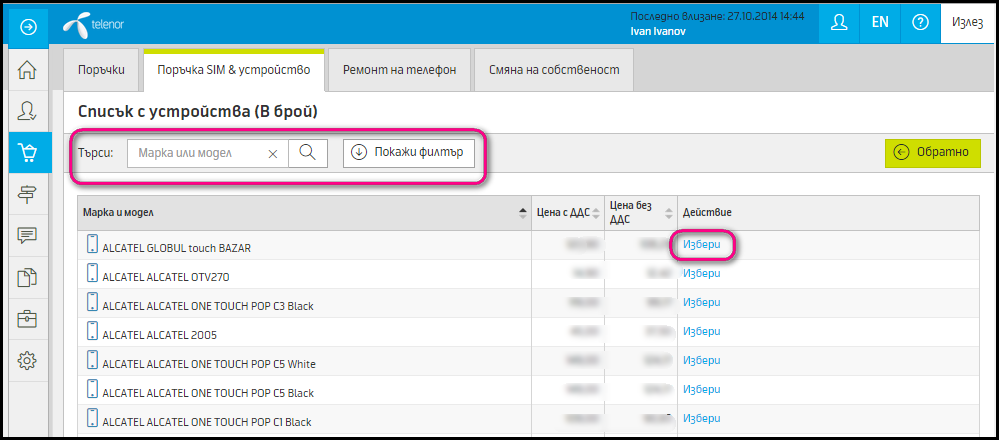The height and width of the screenshot is (440, 999).
Task: Click text ALCATEL ALCATEL ONE TOUCH POP C5 Black
Action: coord(208,394)
